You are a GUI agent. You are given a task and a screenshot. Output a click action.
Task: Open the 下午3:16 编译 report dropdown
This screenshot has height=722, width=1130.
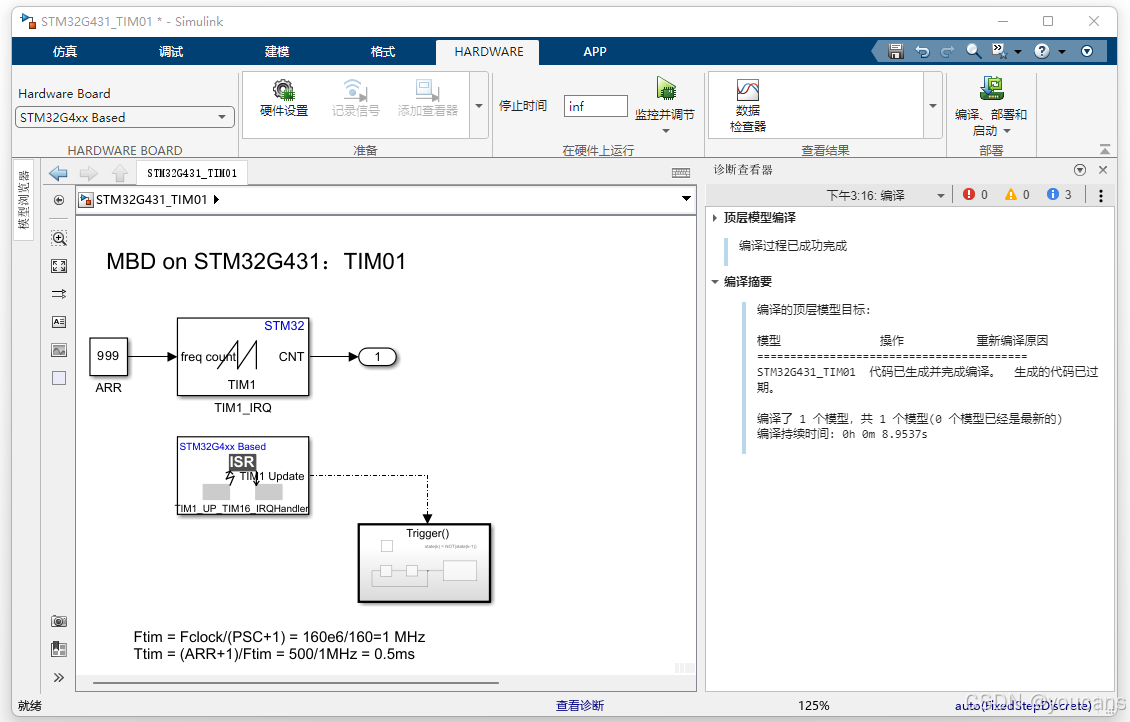click(x=940, y=196)
